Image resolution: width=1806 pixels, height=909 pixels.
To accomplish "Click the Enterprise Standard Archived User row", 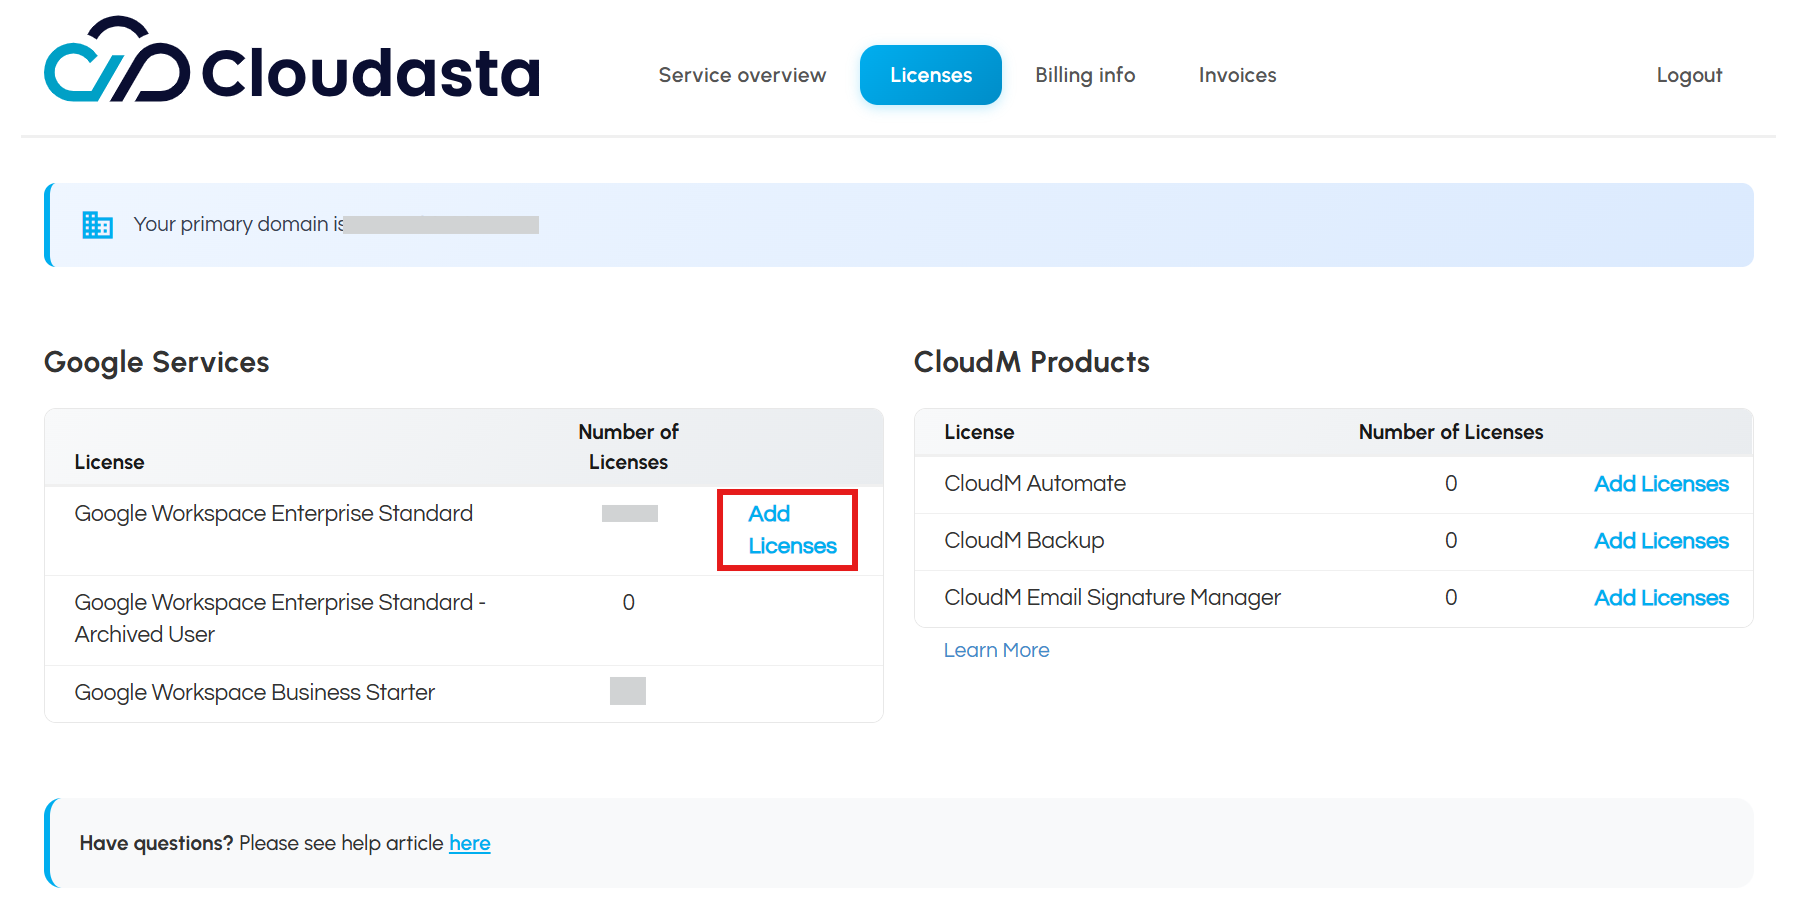I will [279, 618].
